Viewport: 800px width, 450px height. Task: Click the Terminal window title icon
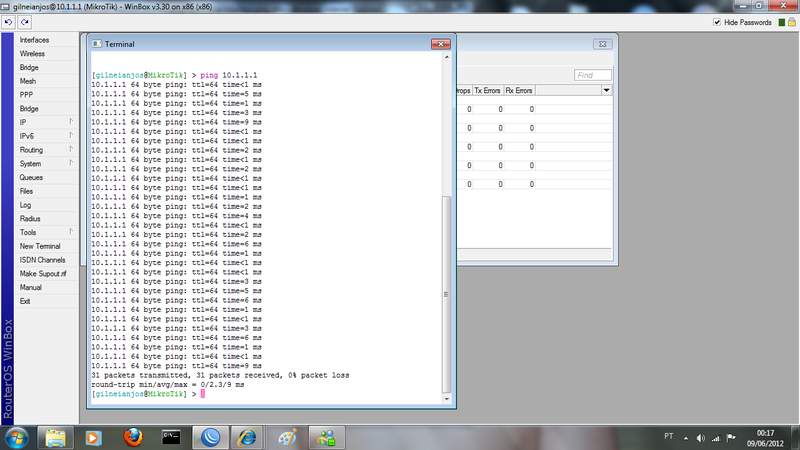[96, 44]
